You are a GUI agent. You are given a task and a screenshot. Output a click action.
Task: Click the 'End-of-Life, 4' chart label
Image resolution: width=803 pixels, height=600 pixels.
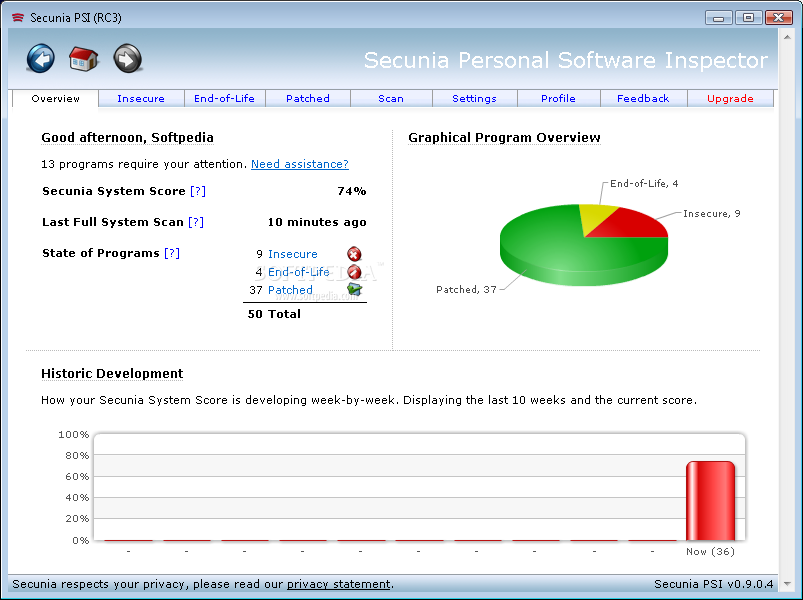point(644,183)
